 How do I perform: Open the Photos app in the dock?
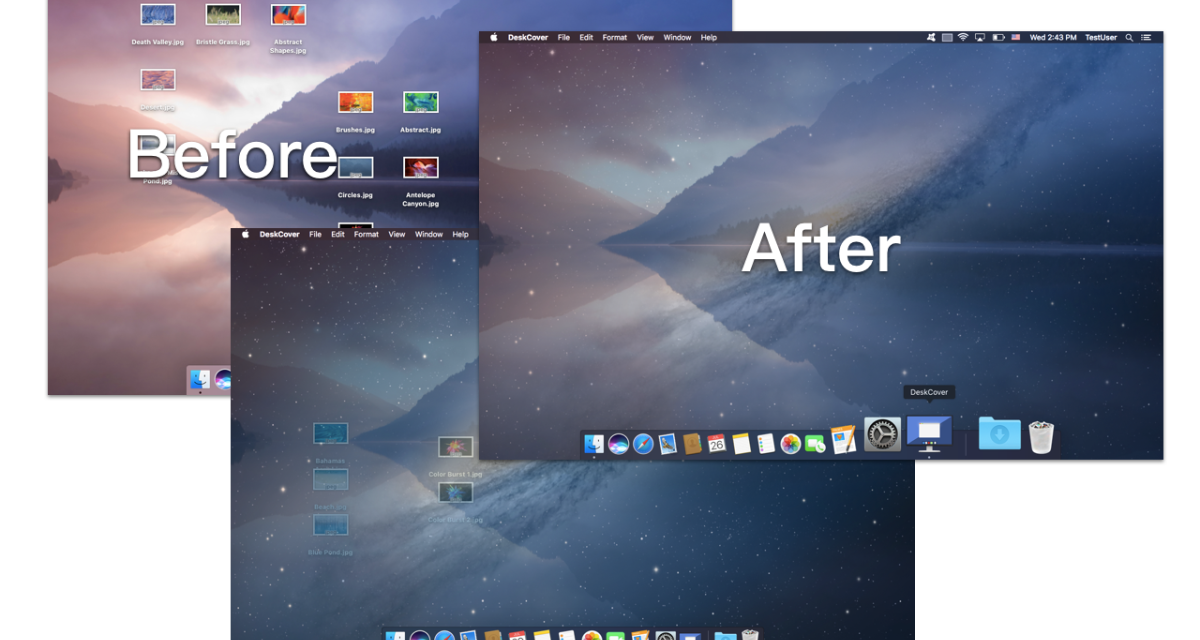coord(790,443)
